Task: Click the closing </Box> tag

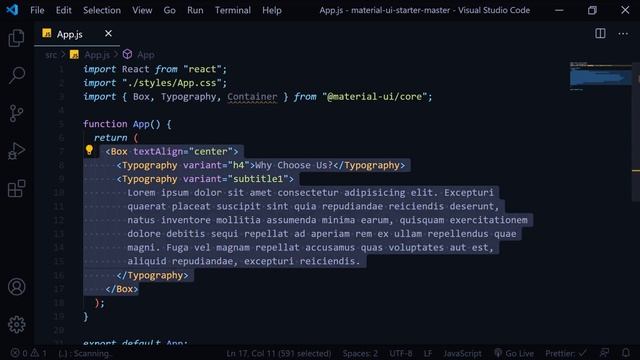Action: (122, 289)
